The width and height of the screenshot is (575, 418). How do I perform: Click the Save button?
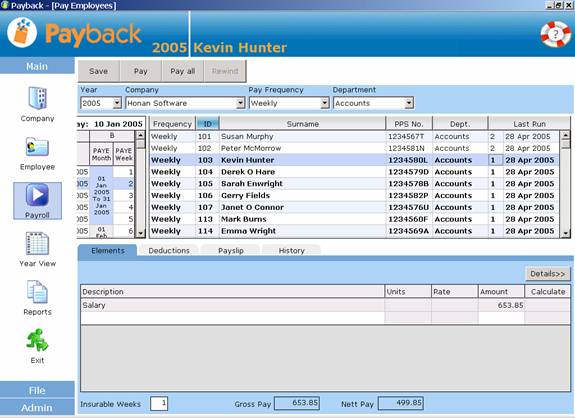99,71
